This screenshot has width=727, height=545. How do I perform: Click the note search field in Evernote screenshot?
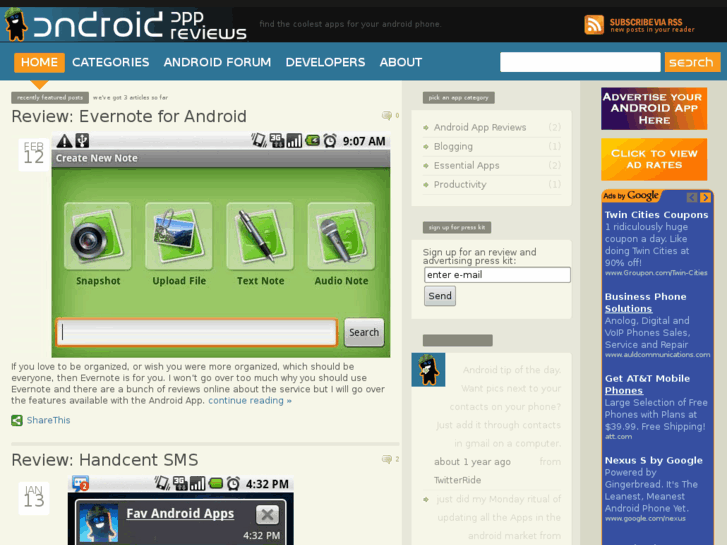[197, 332]
